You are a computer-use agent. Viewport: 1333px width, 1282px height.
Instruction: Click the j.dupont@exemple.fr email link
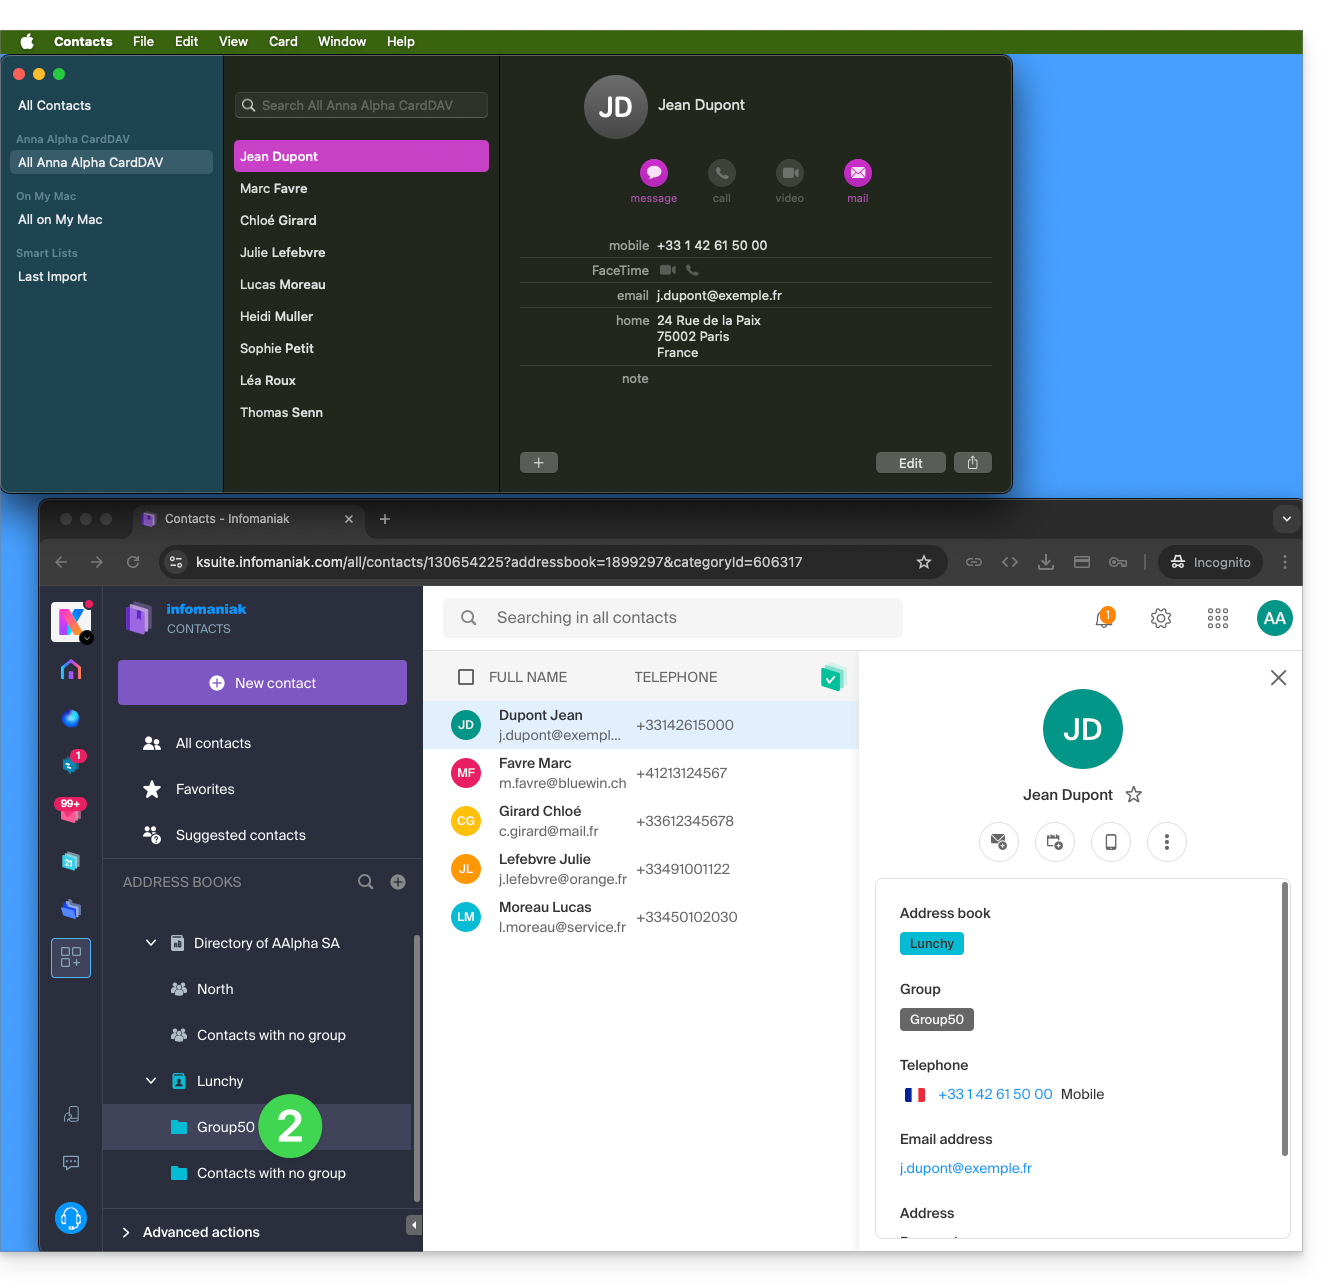[966, 1168]
